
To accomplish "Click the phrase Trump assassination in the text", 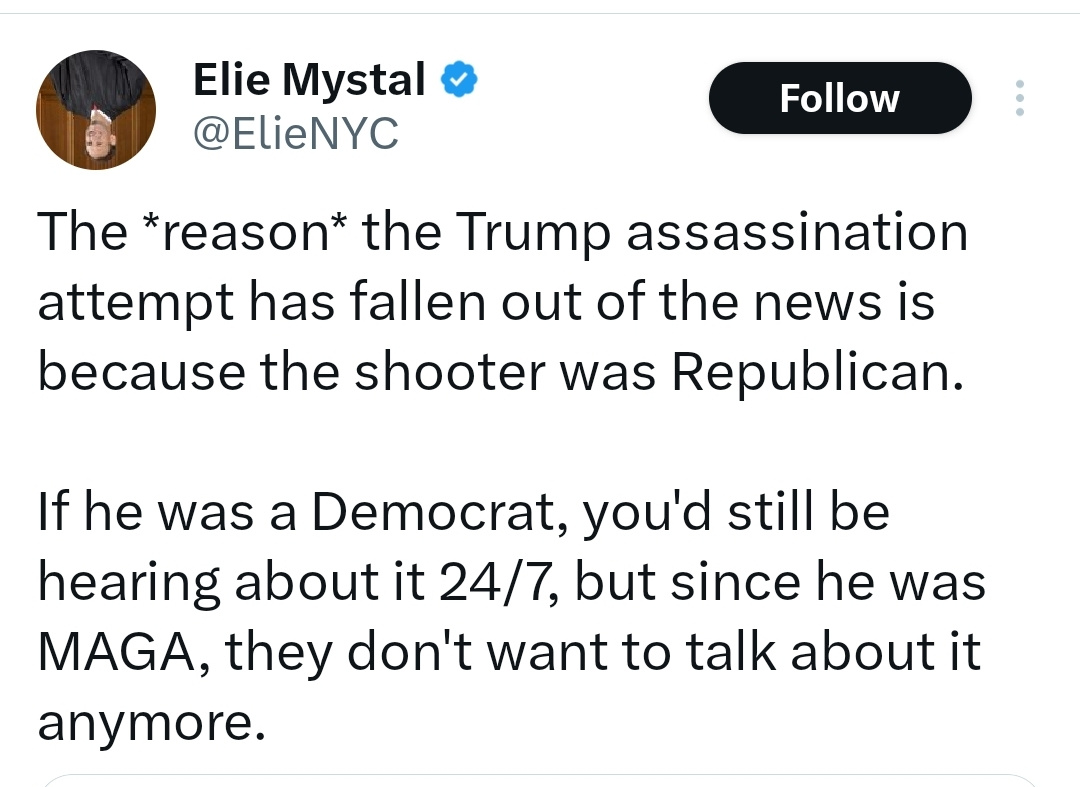I will 710,231.
